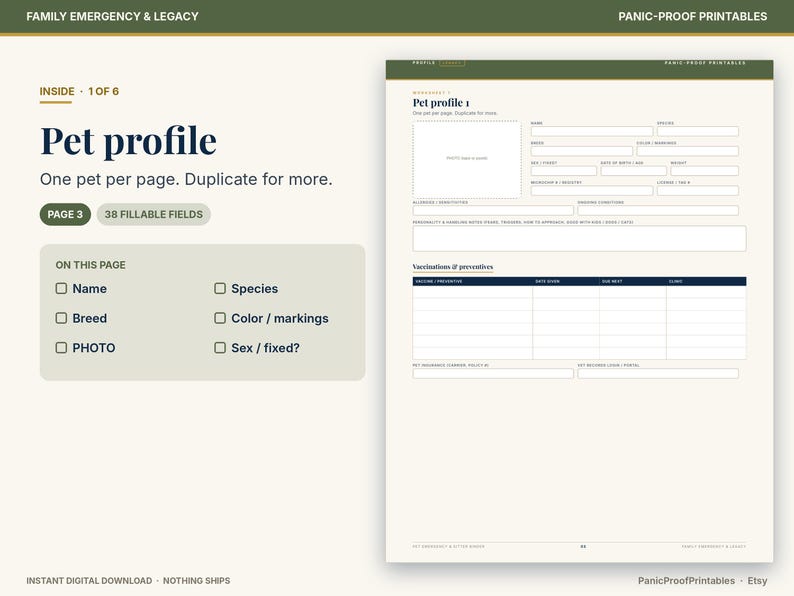This screenshot has width=794, height=596.
Task: Click FAMILY EMERGENCY & LEGACY header text
Action: click(112, 16)
